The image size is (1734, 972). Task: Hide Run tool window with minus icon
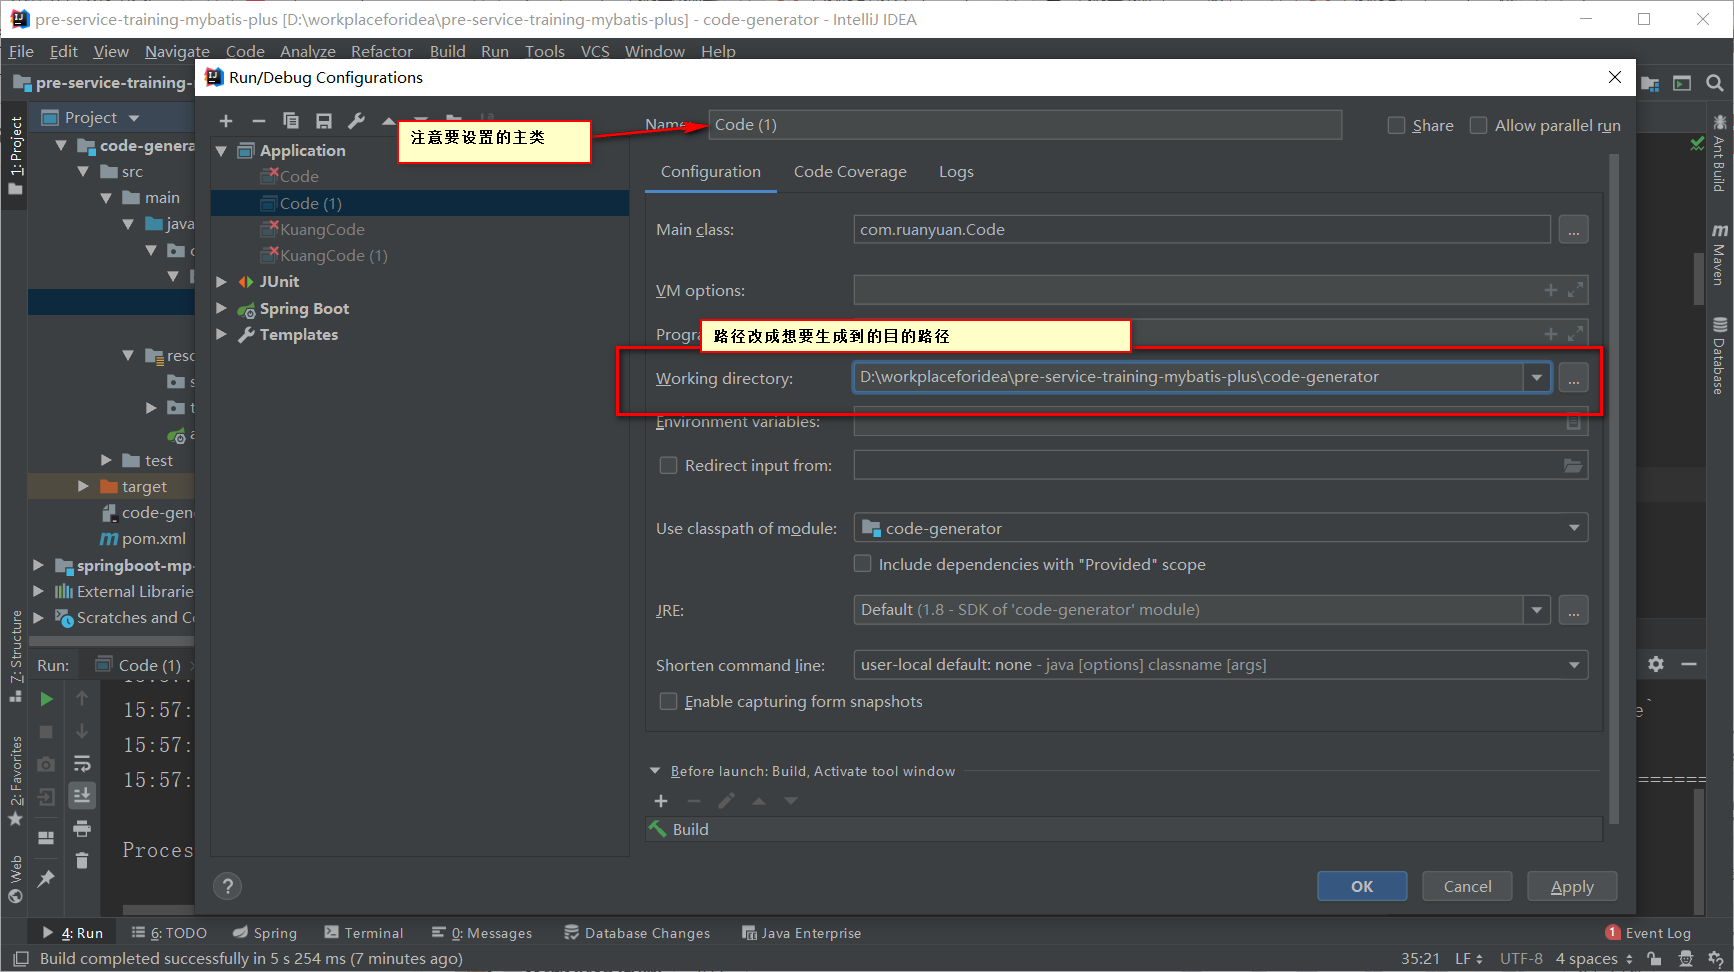pos(1689,664)
